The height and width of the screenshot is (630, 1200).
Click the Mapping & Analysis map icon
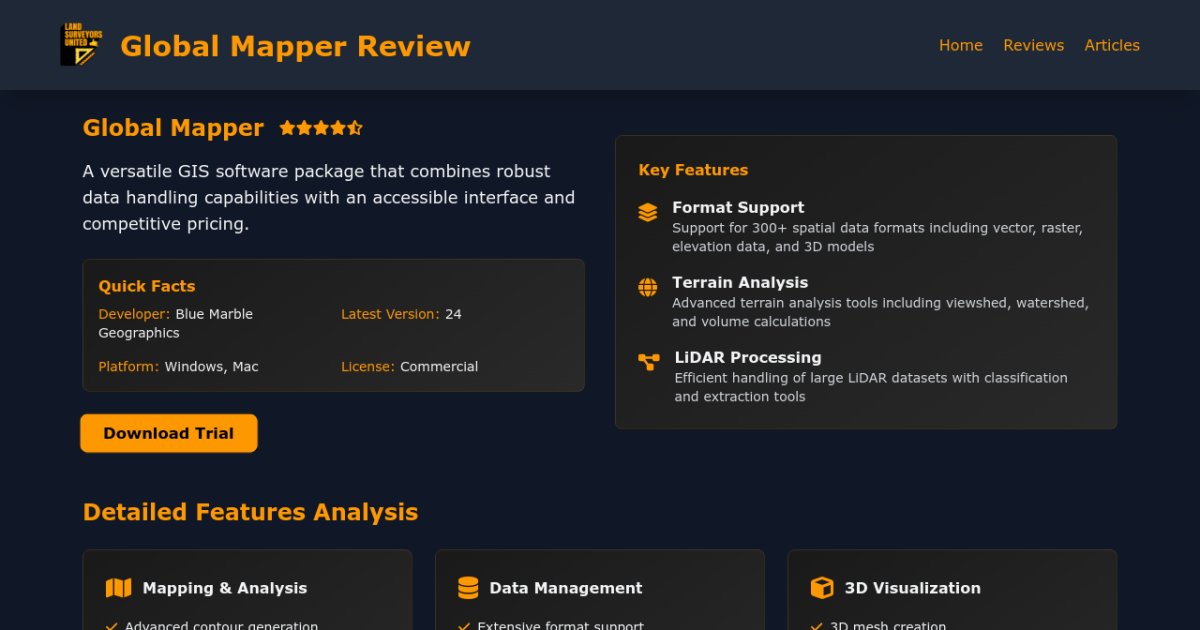[118, 588]
